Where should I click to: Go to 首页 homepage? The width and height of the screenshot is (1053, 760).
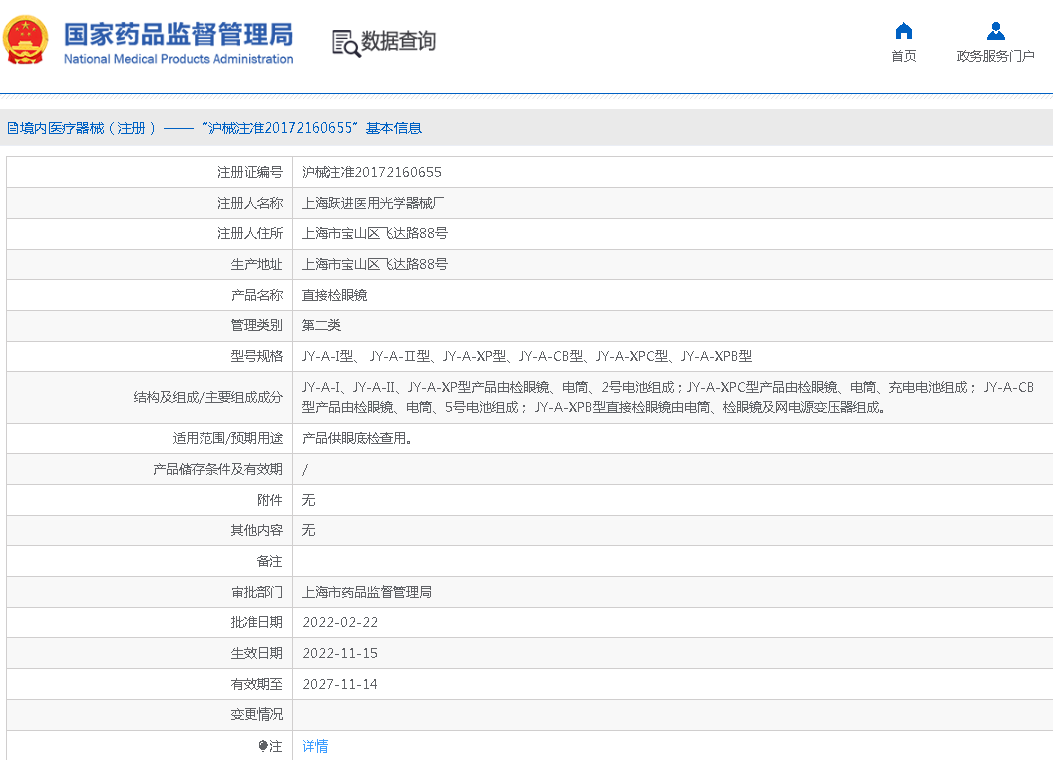903,54
